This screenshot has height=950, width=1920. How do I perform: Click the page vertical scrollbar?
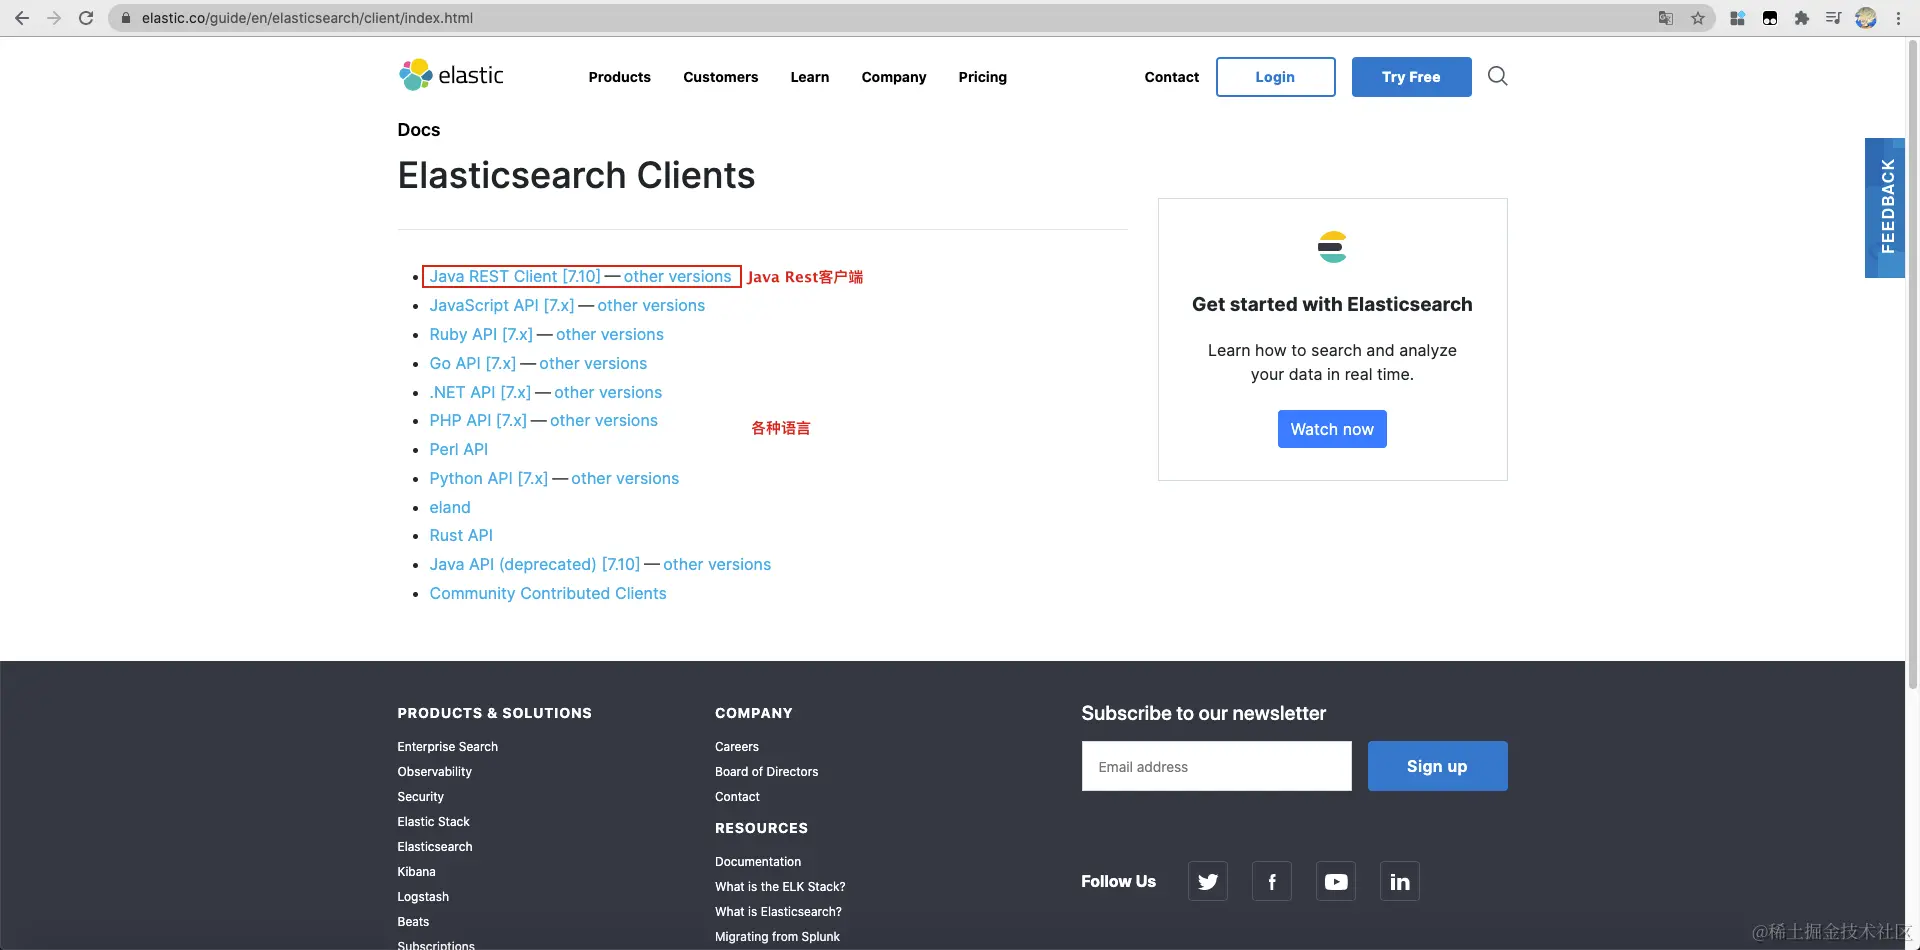1913,364
